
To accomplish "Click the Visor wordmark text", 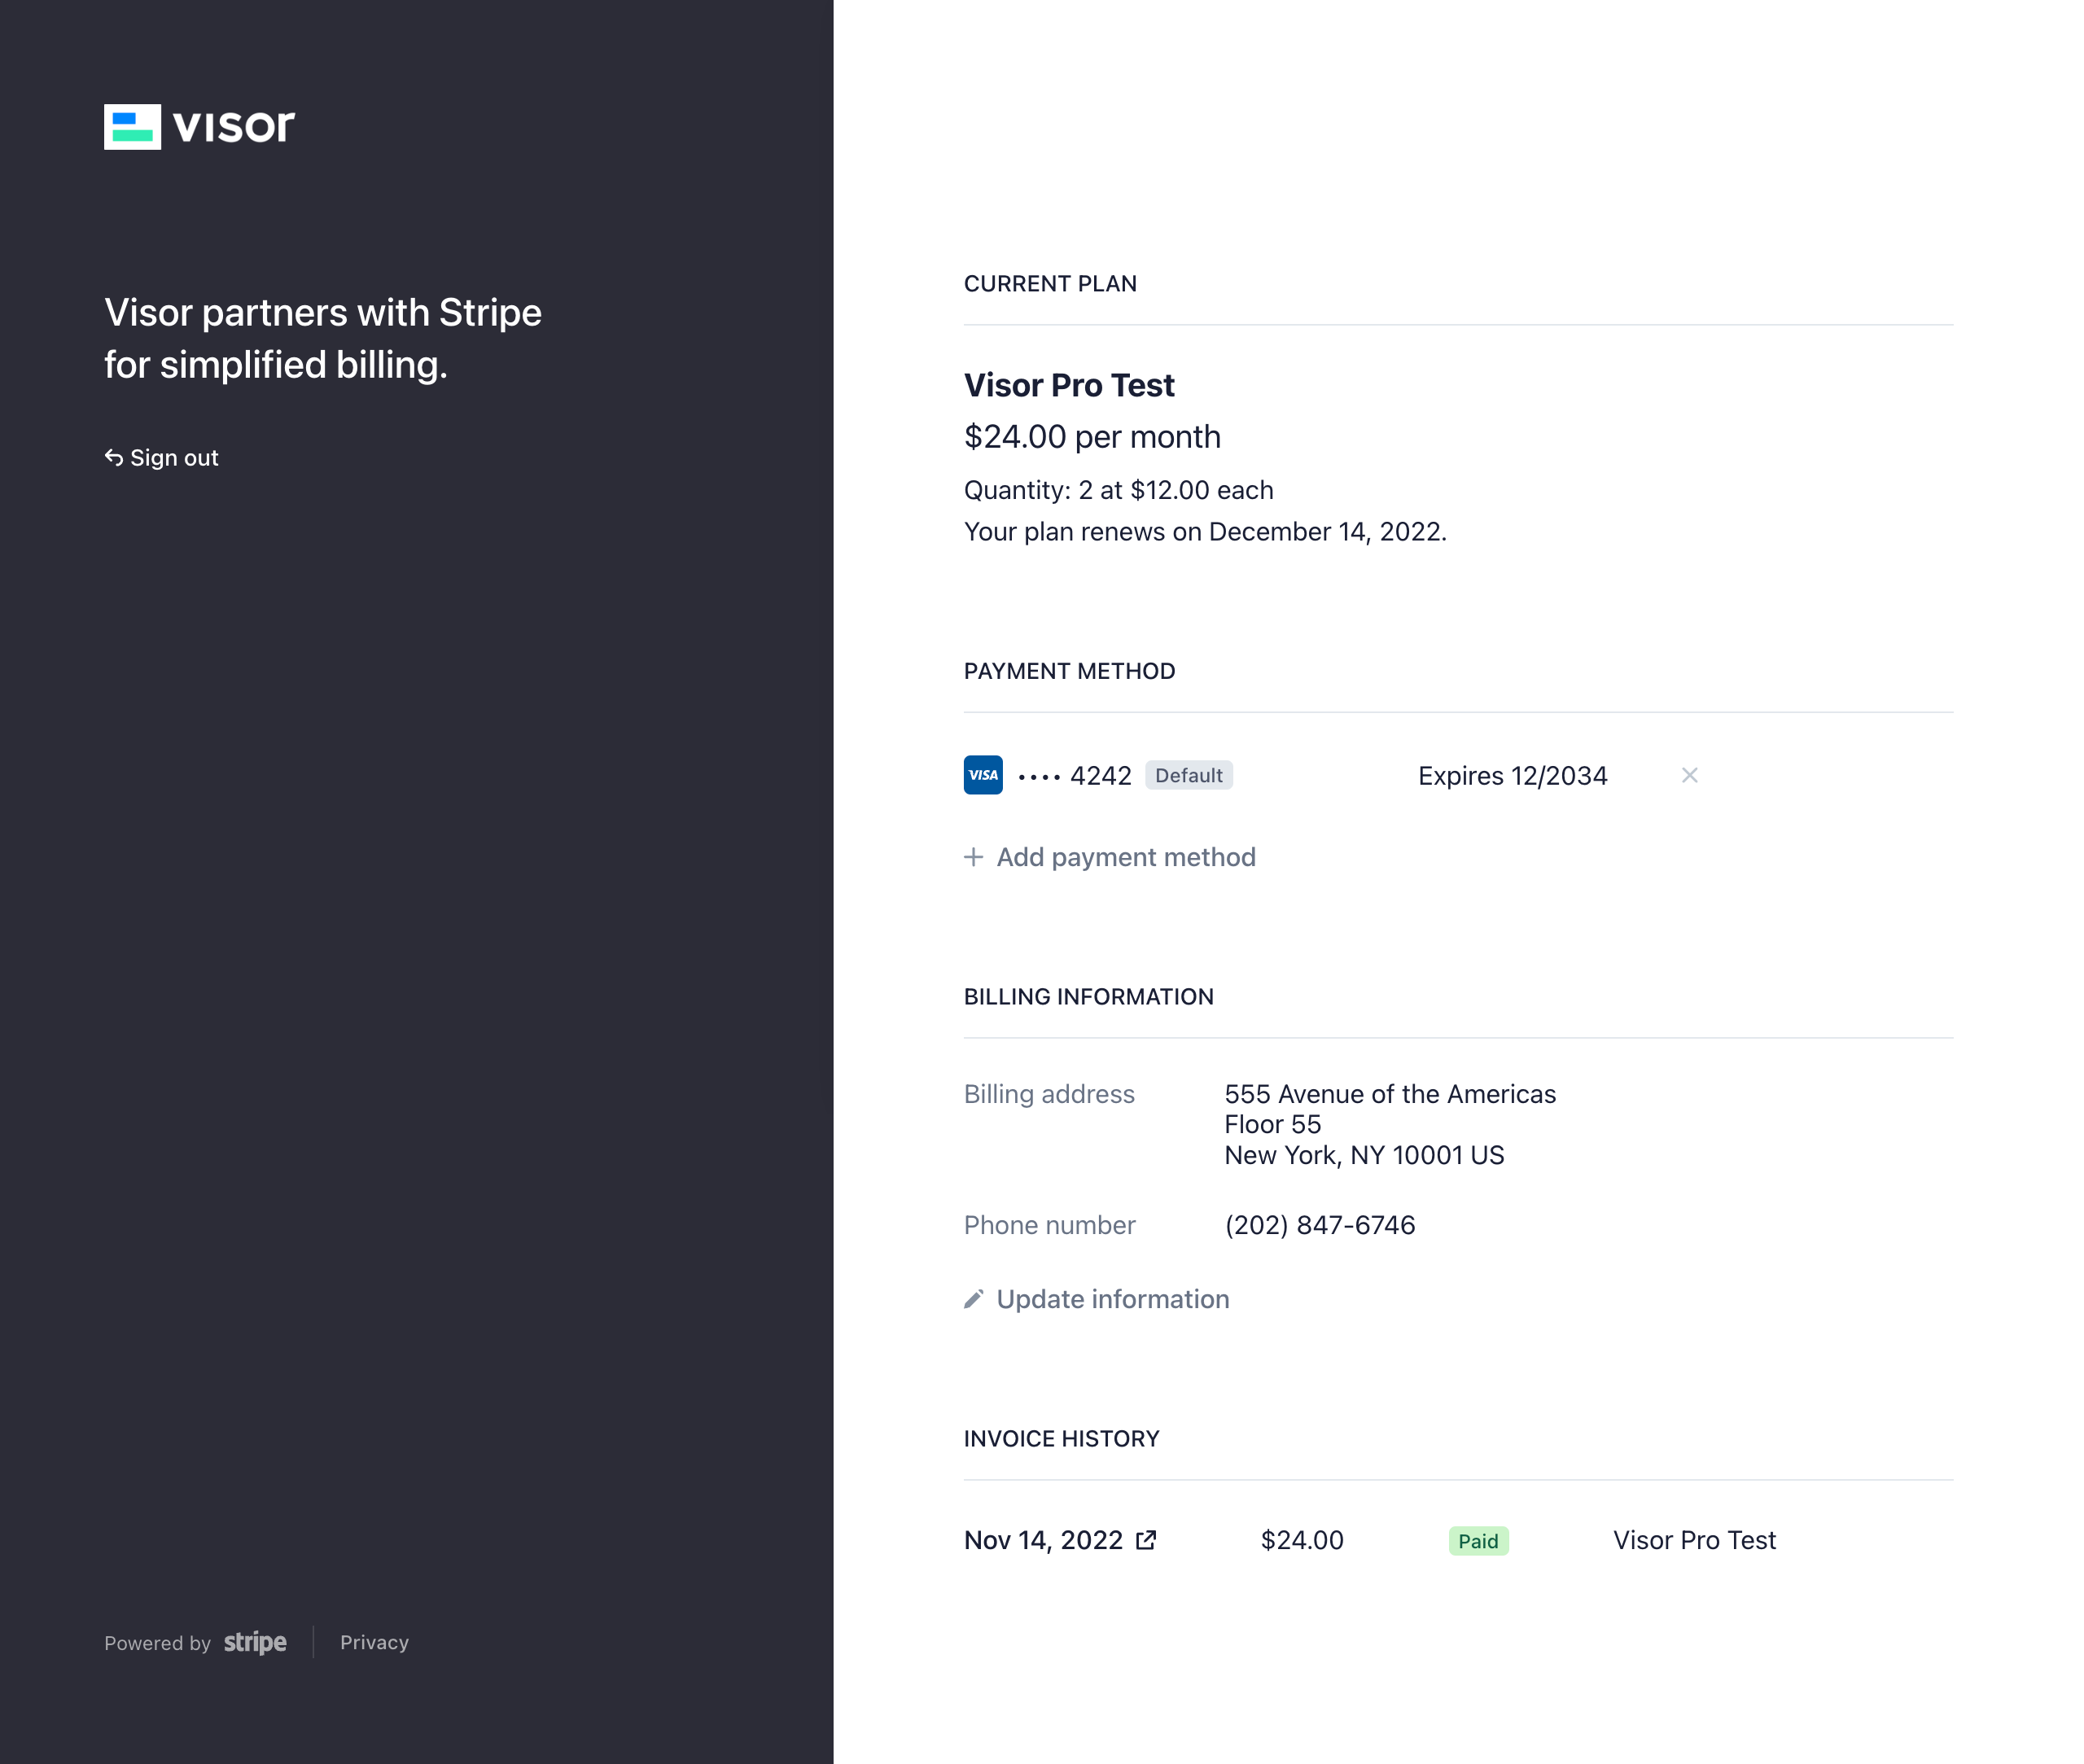I will pos(233,127).
